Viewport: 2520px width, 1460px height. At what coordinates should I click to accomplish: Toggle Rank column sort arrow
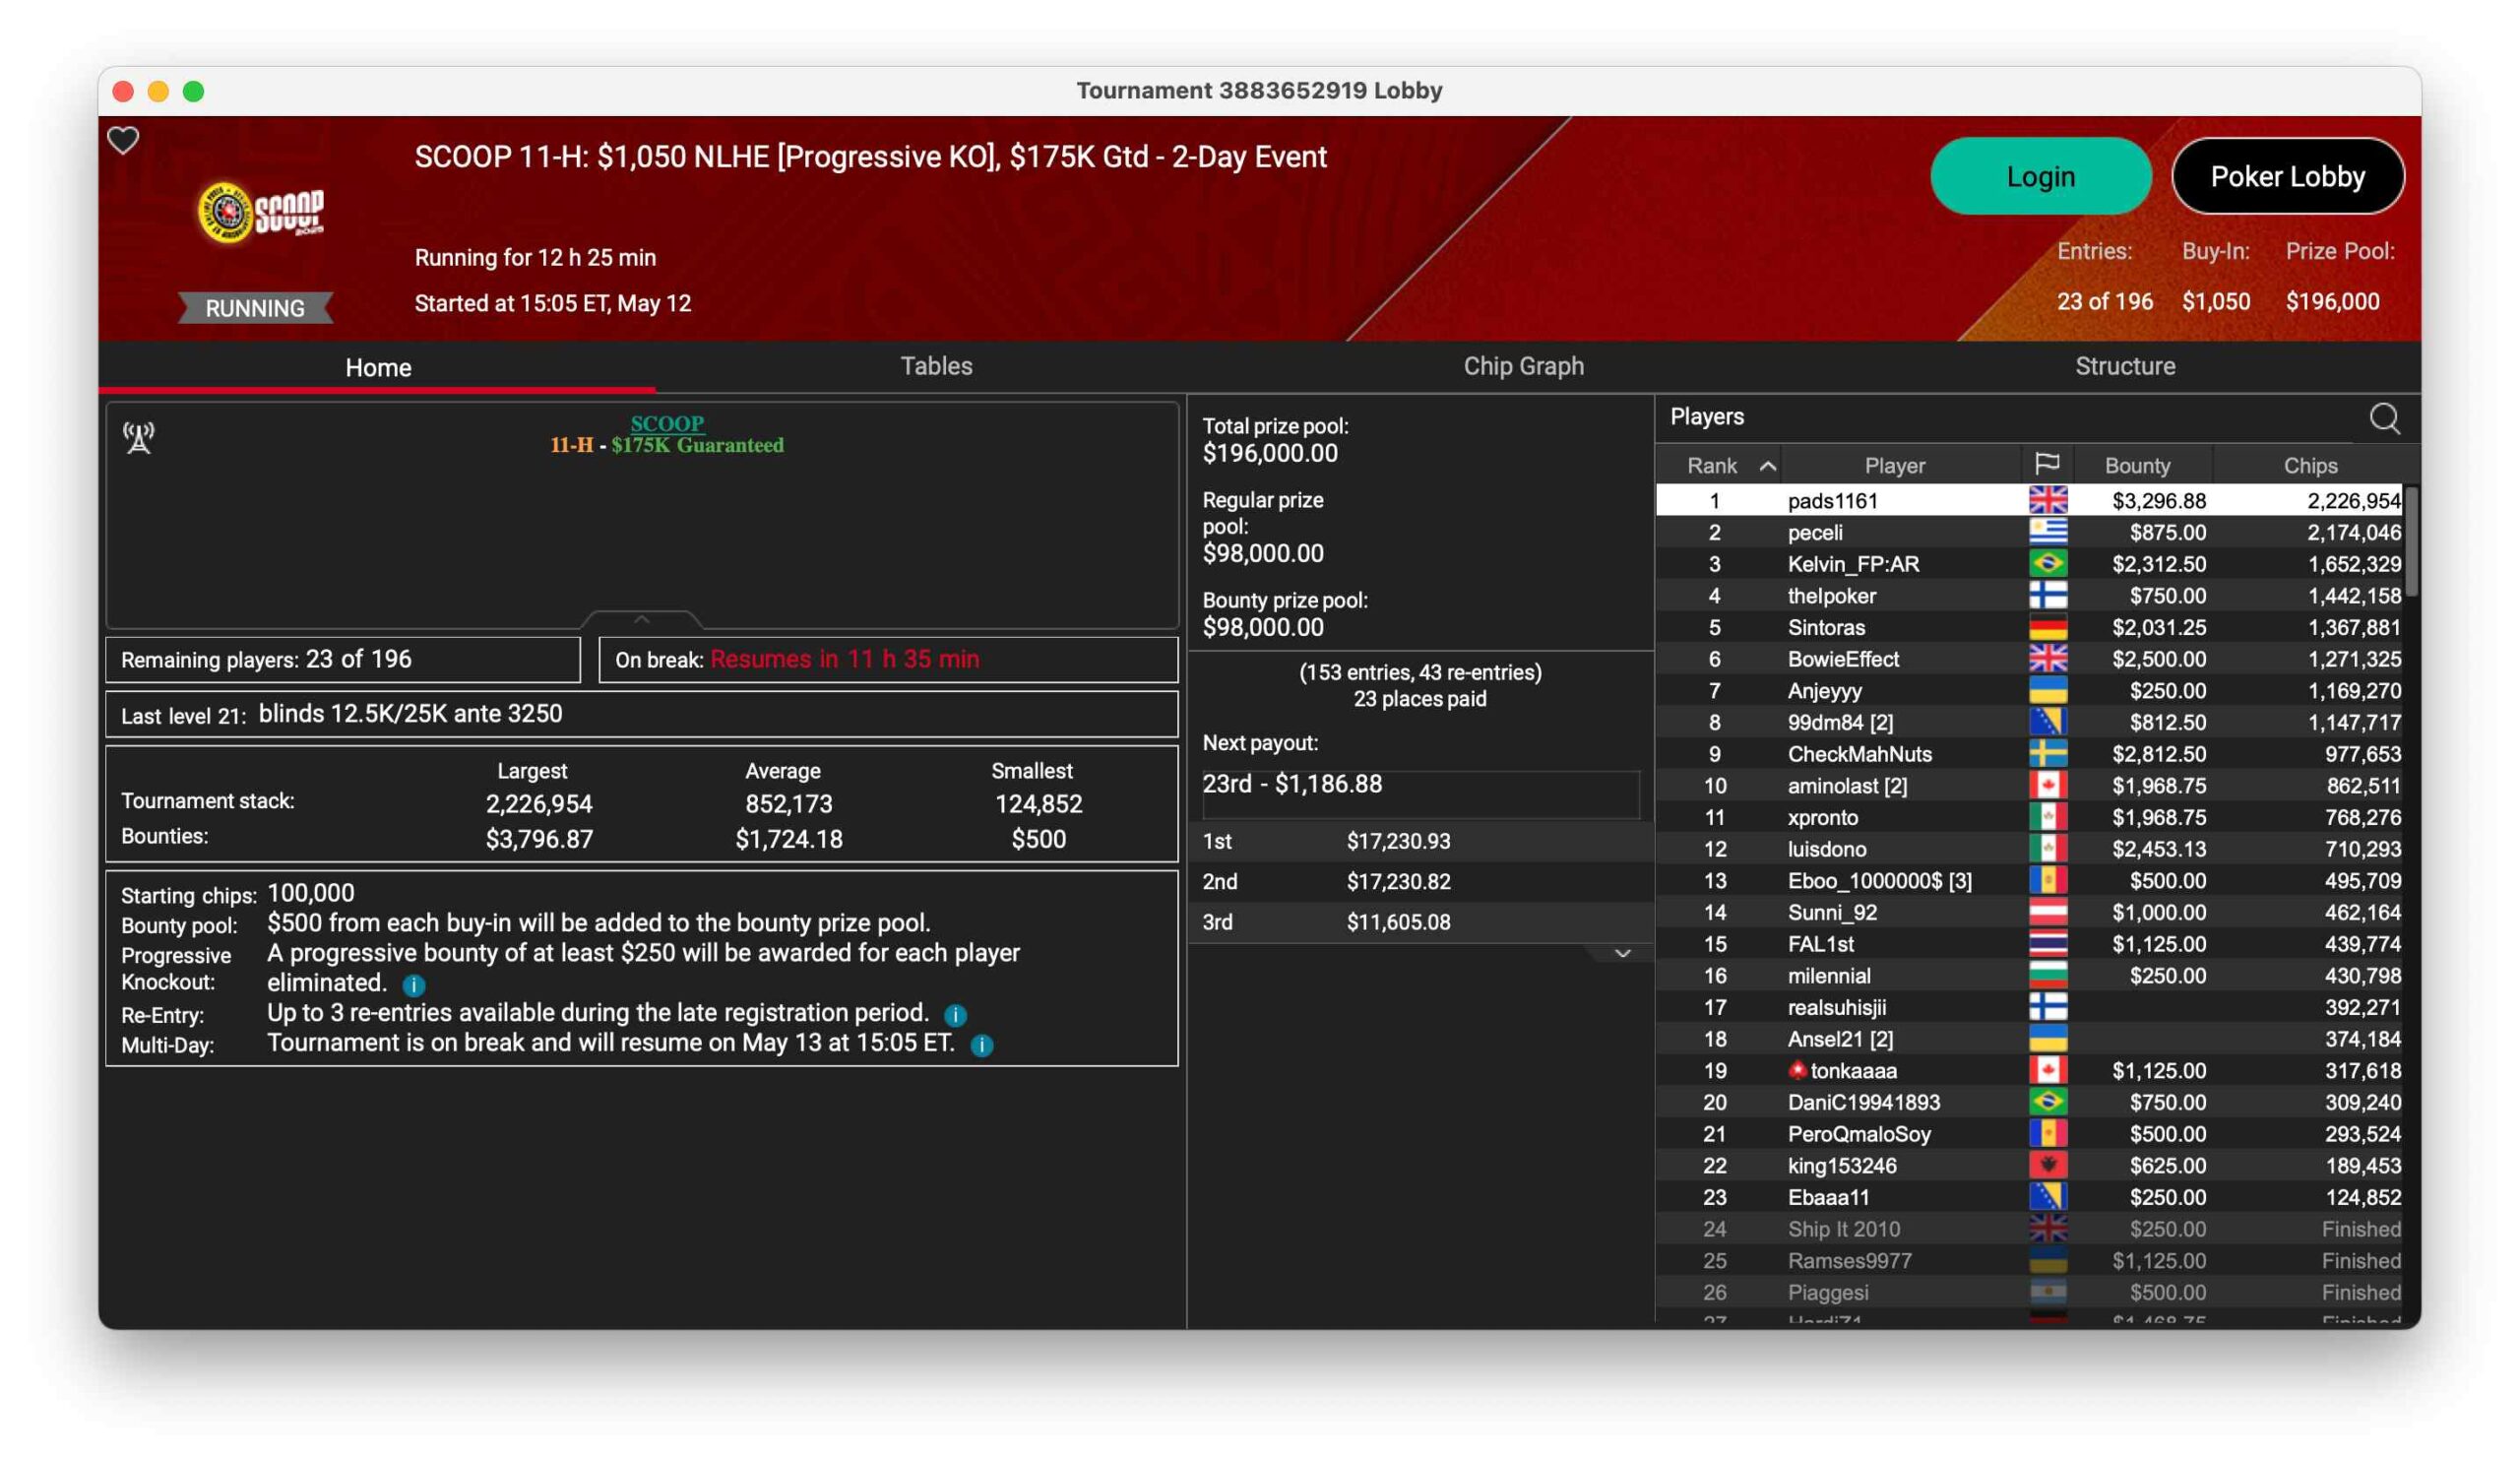point(1768,466)
